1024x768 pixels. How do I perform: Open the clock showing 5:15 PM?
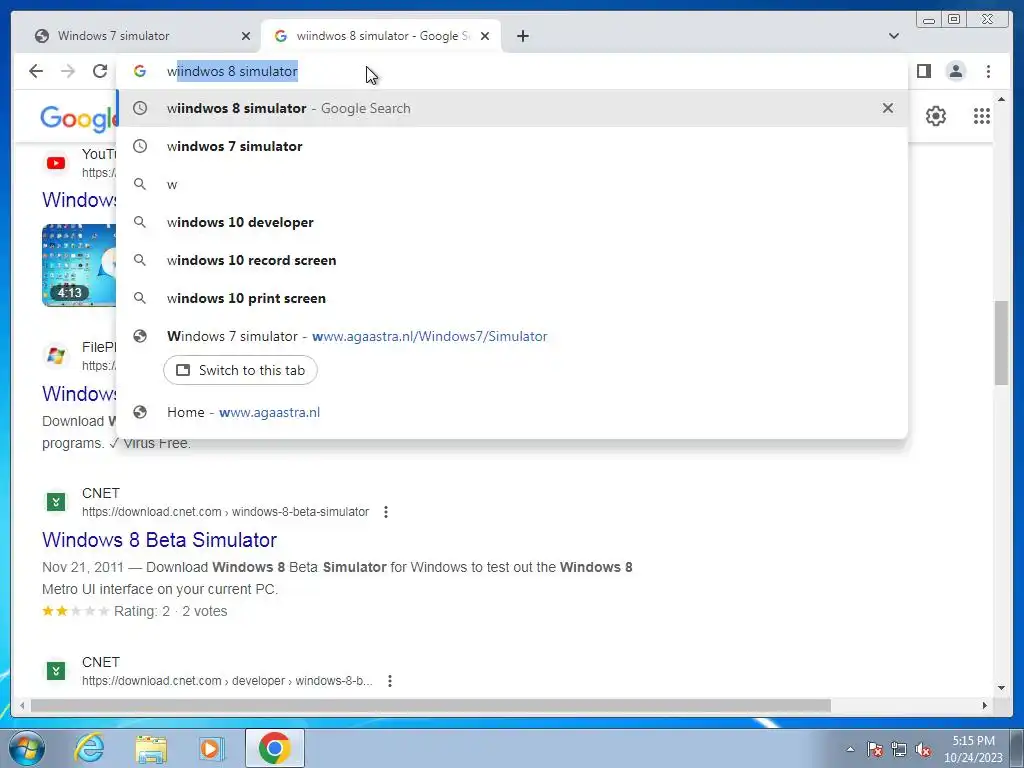point(973,749)
